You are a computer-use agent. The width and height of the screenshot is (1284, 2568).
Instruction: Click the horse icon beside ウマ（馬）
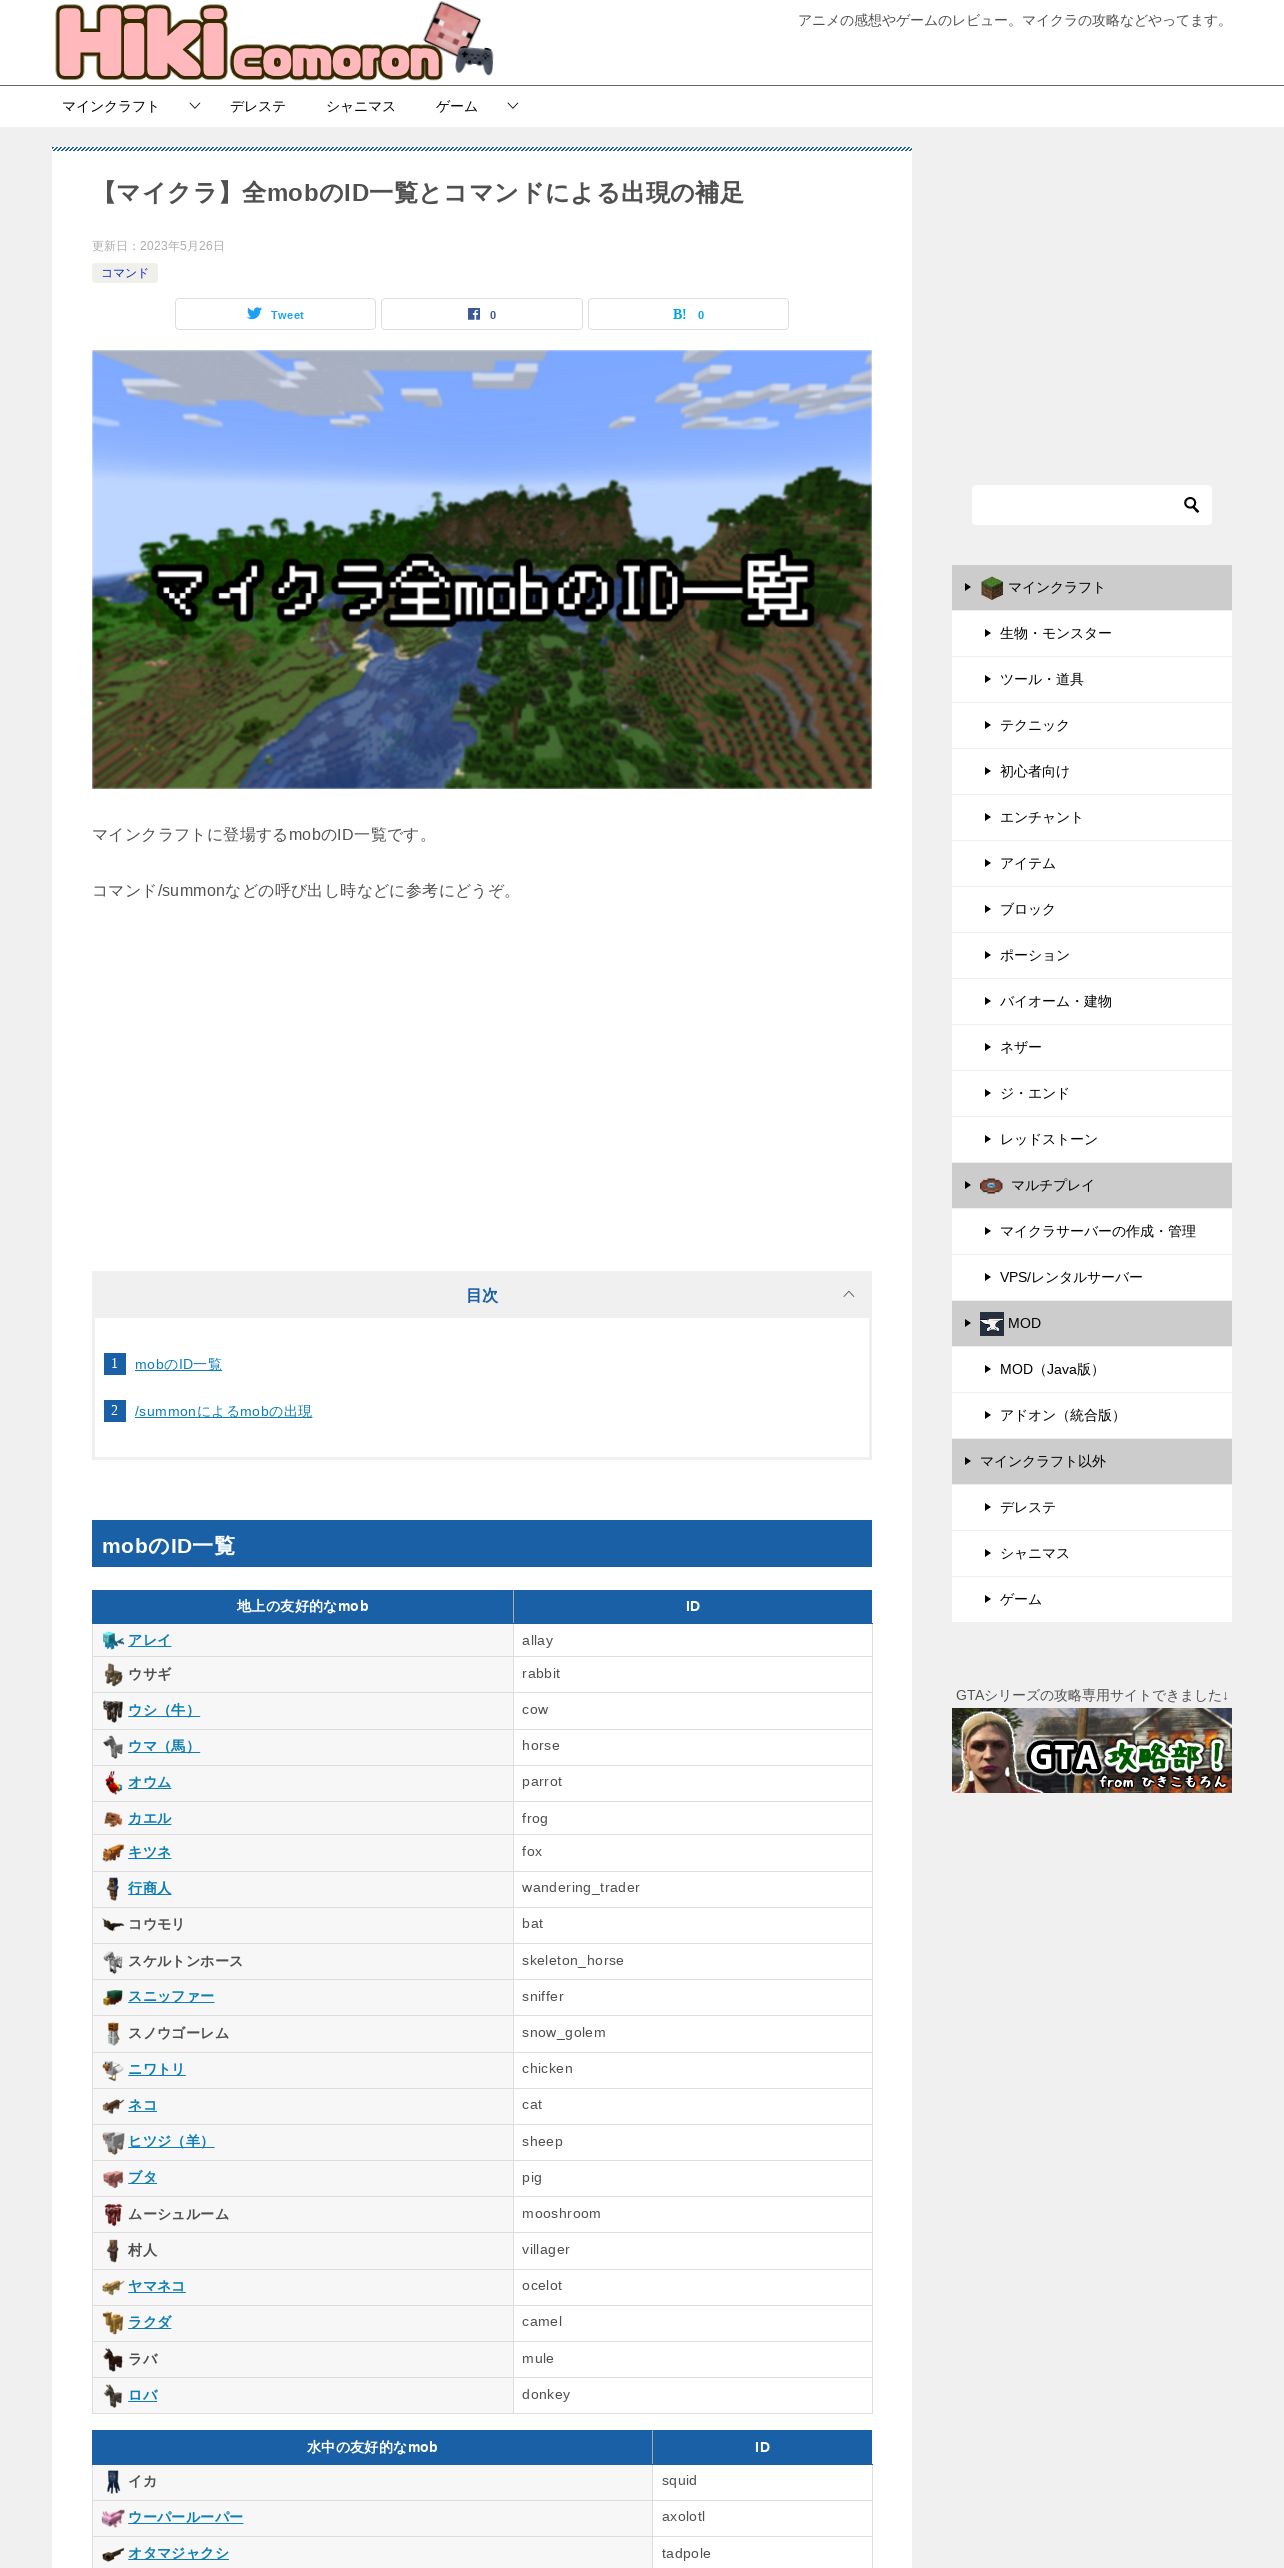pos(113,1747)
